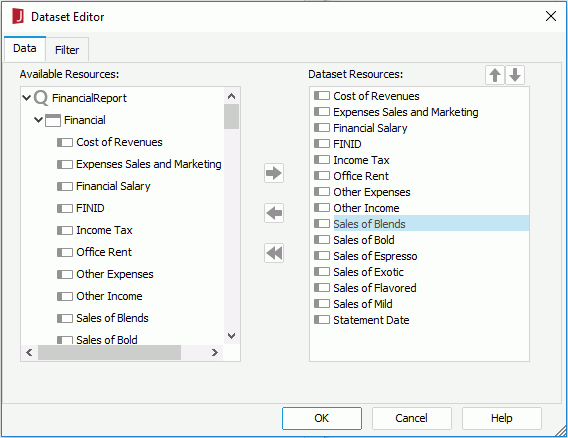This screenshot has width=568, height=438.
Task: Select the Data tab
Action: [x=25, y=48]
